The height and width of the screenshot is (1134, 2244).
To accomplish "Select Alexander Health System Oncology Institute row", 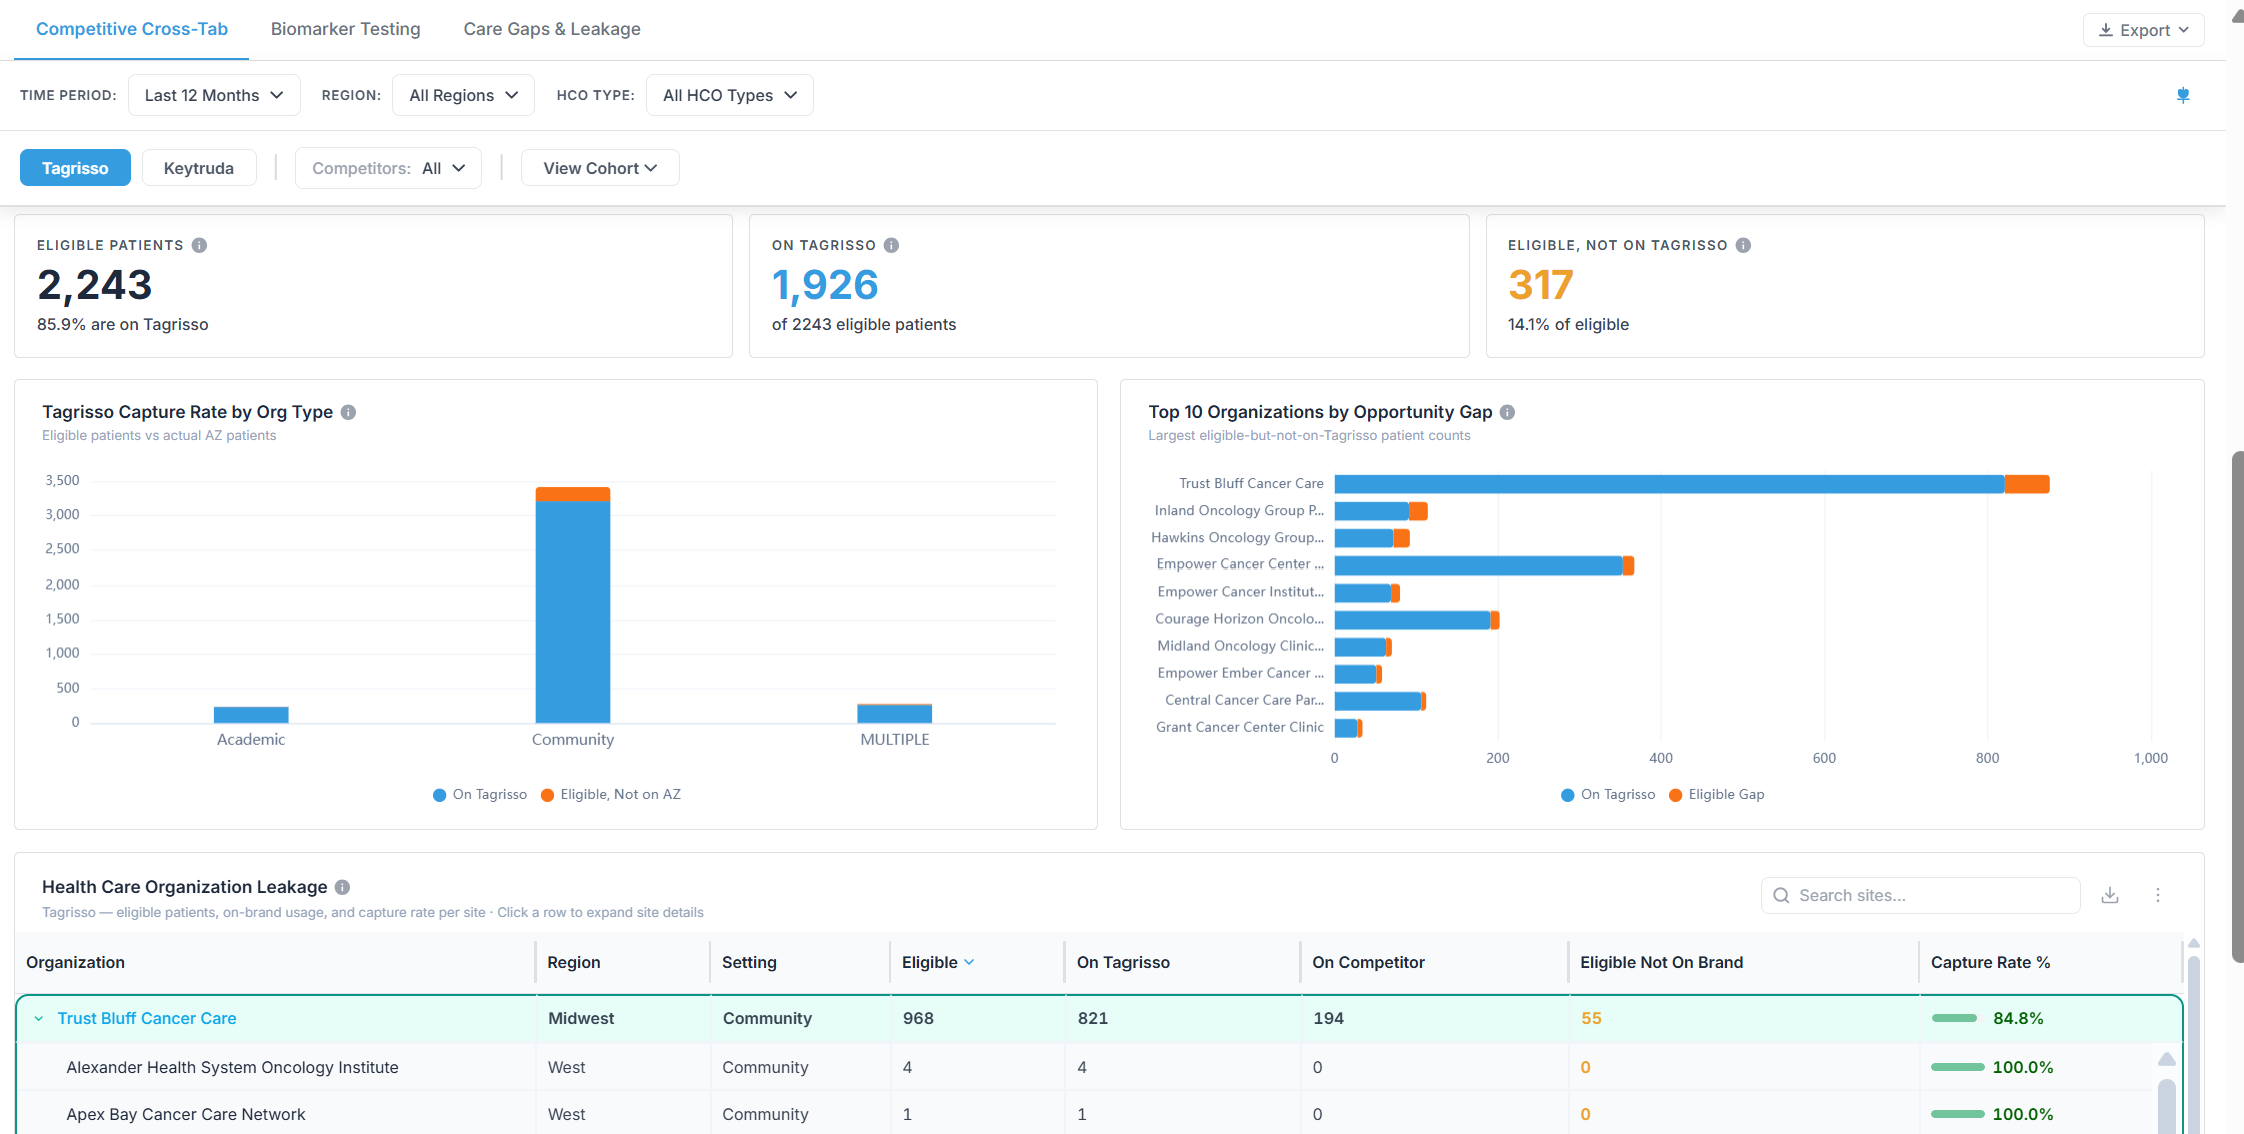I will click(x=1084, y=1067).
